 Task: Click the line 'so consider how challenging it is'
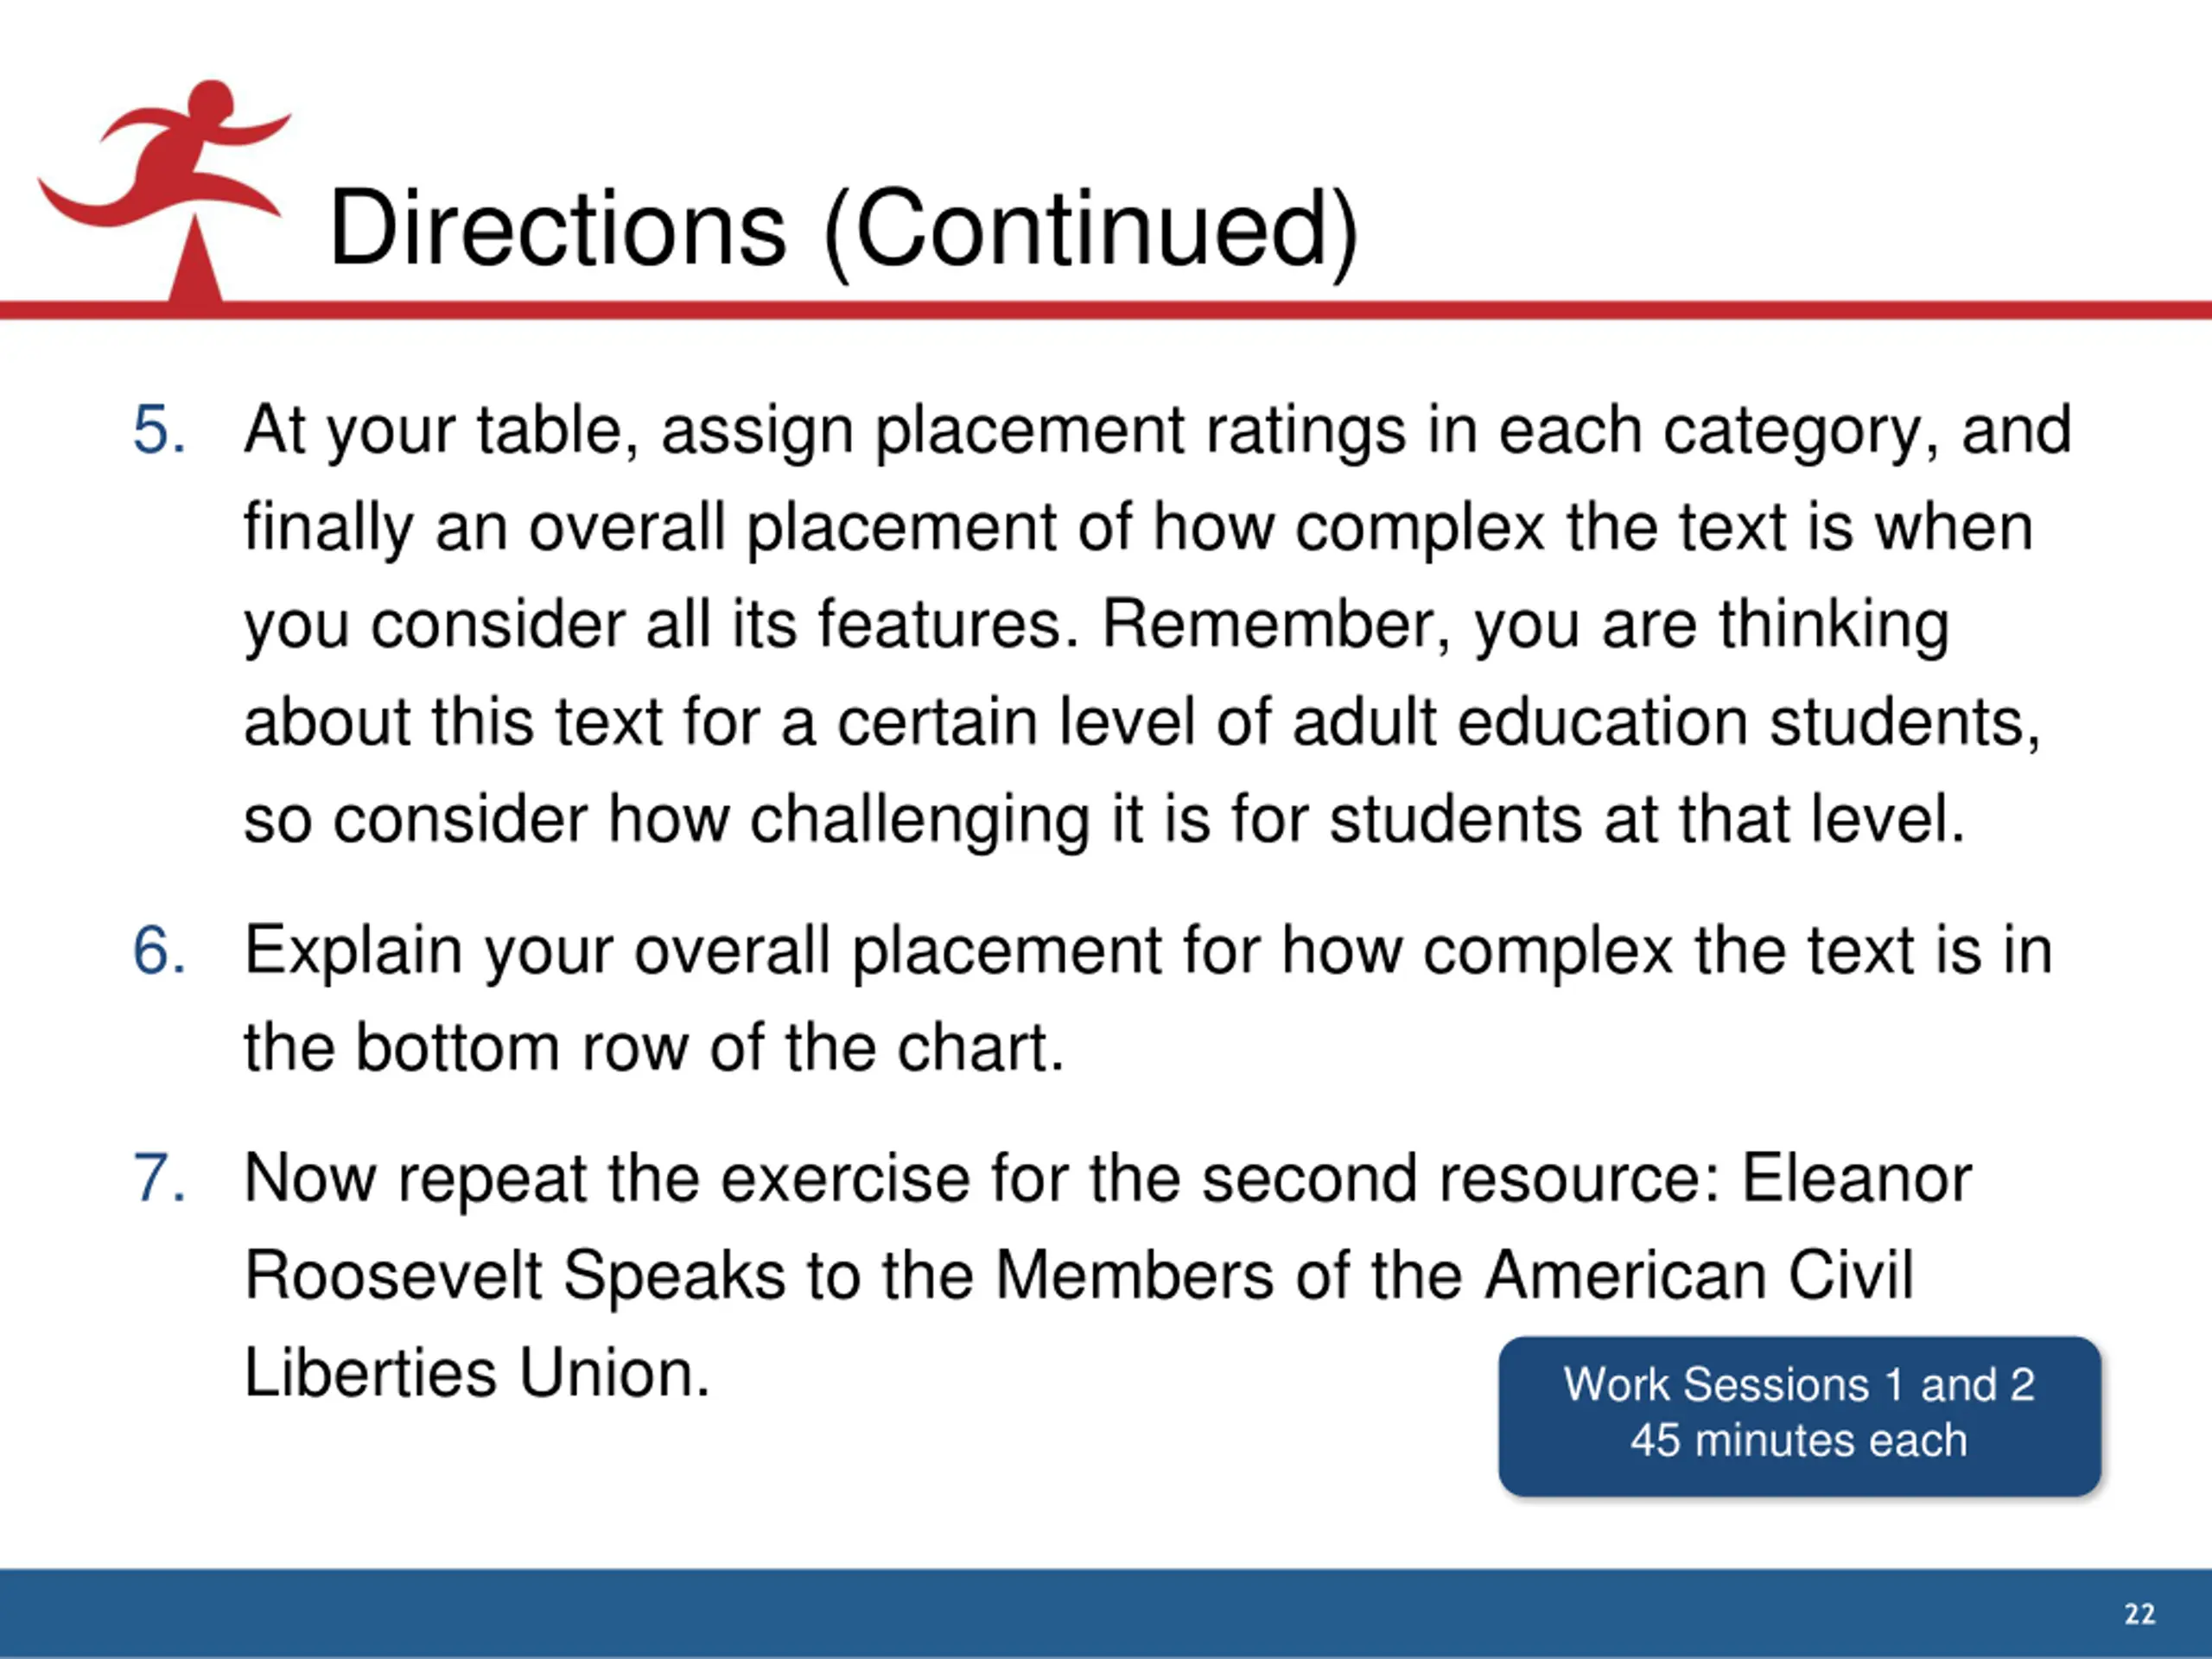[x=1105, y=820]
